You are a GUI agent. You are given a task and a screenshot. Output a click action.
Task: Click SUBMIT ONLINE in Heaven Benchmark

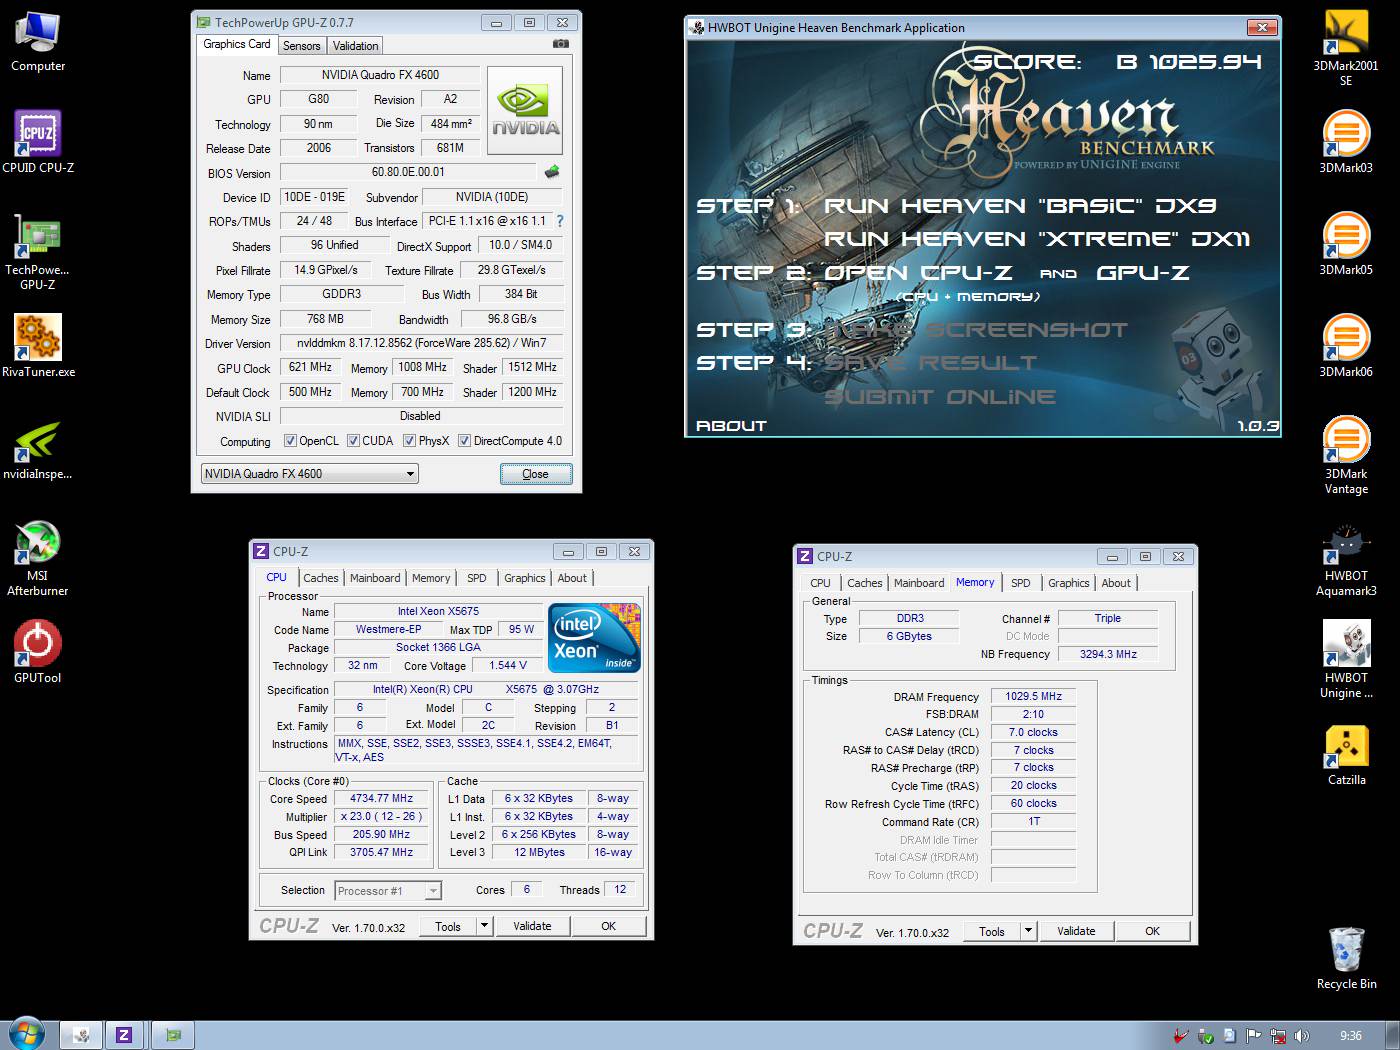coord(939,396)
